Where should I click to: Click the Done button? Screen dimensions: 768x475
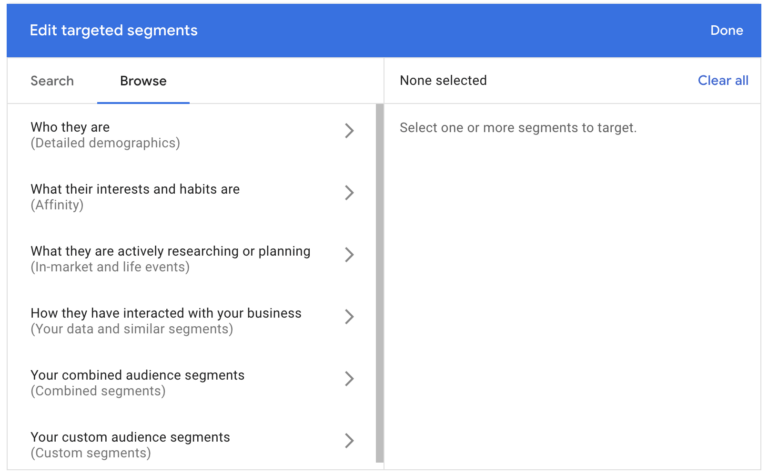726,30
